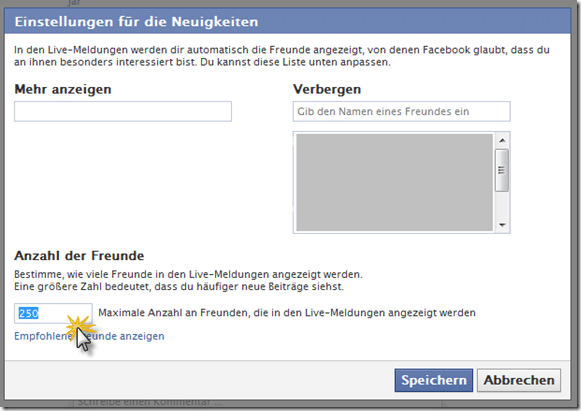The image size is (581, 411).
Task: Click the 'Anzahl der Freunde' heading
Action: [x=79, y=256]
